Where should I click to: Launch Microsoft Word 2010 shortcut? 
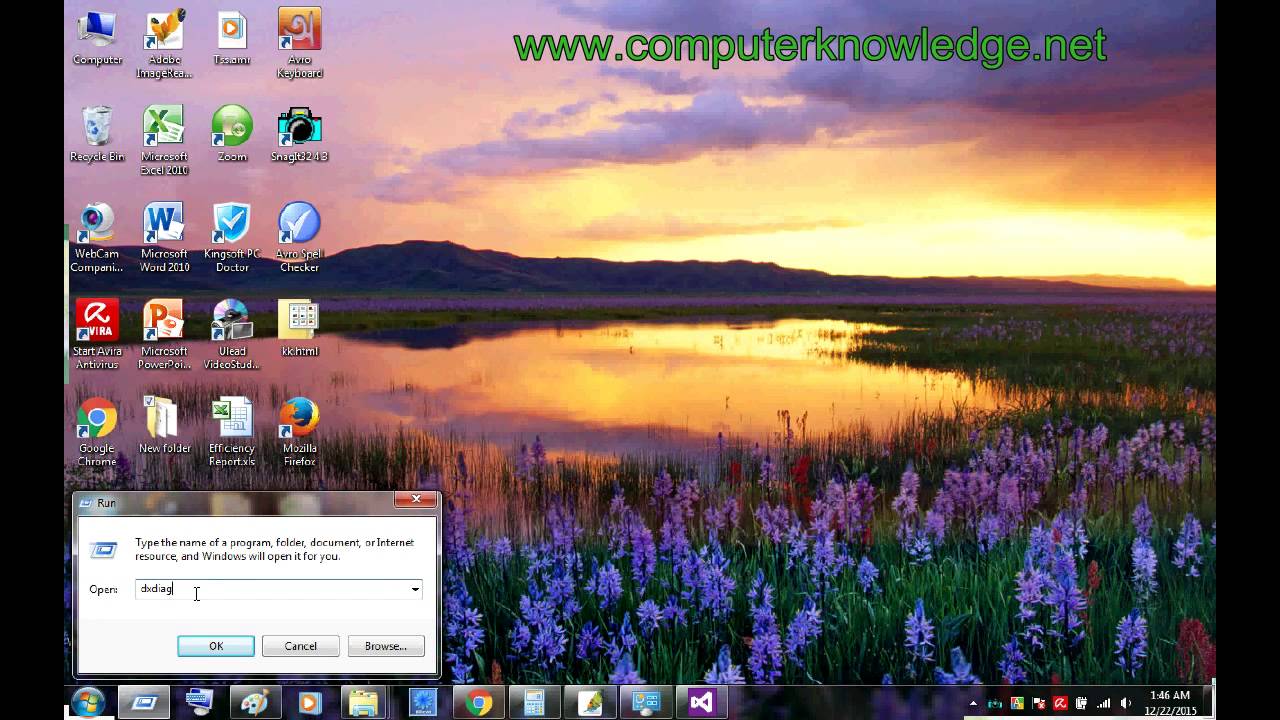click(x=164, y=238)
